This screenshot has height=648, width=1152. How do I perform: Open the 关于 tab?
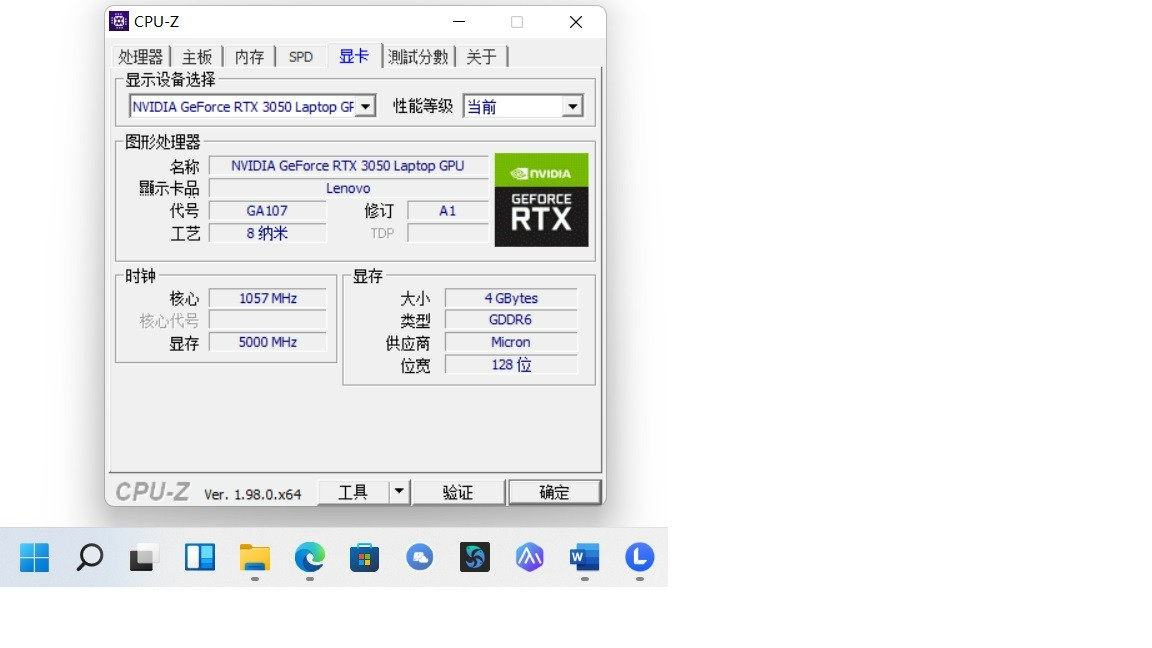[x=481, y=57]
